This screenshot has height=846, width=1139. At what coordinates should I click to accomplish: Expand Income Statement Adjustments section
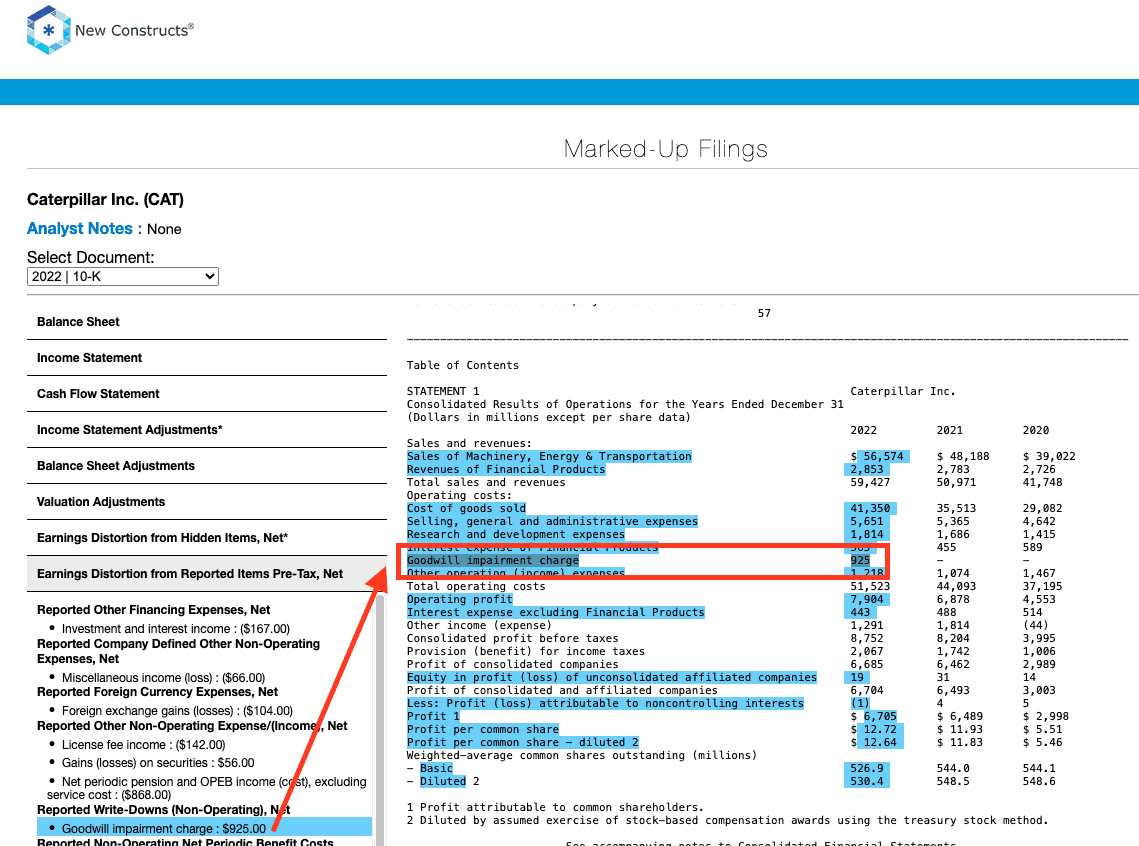click(207, 430)
